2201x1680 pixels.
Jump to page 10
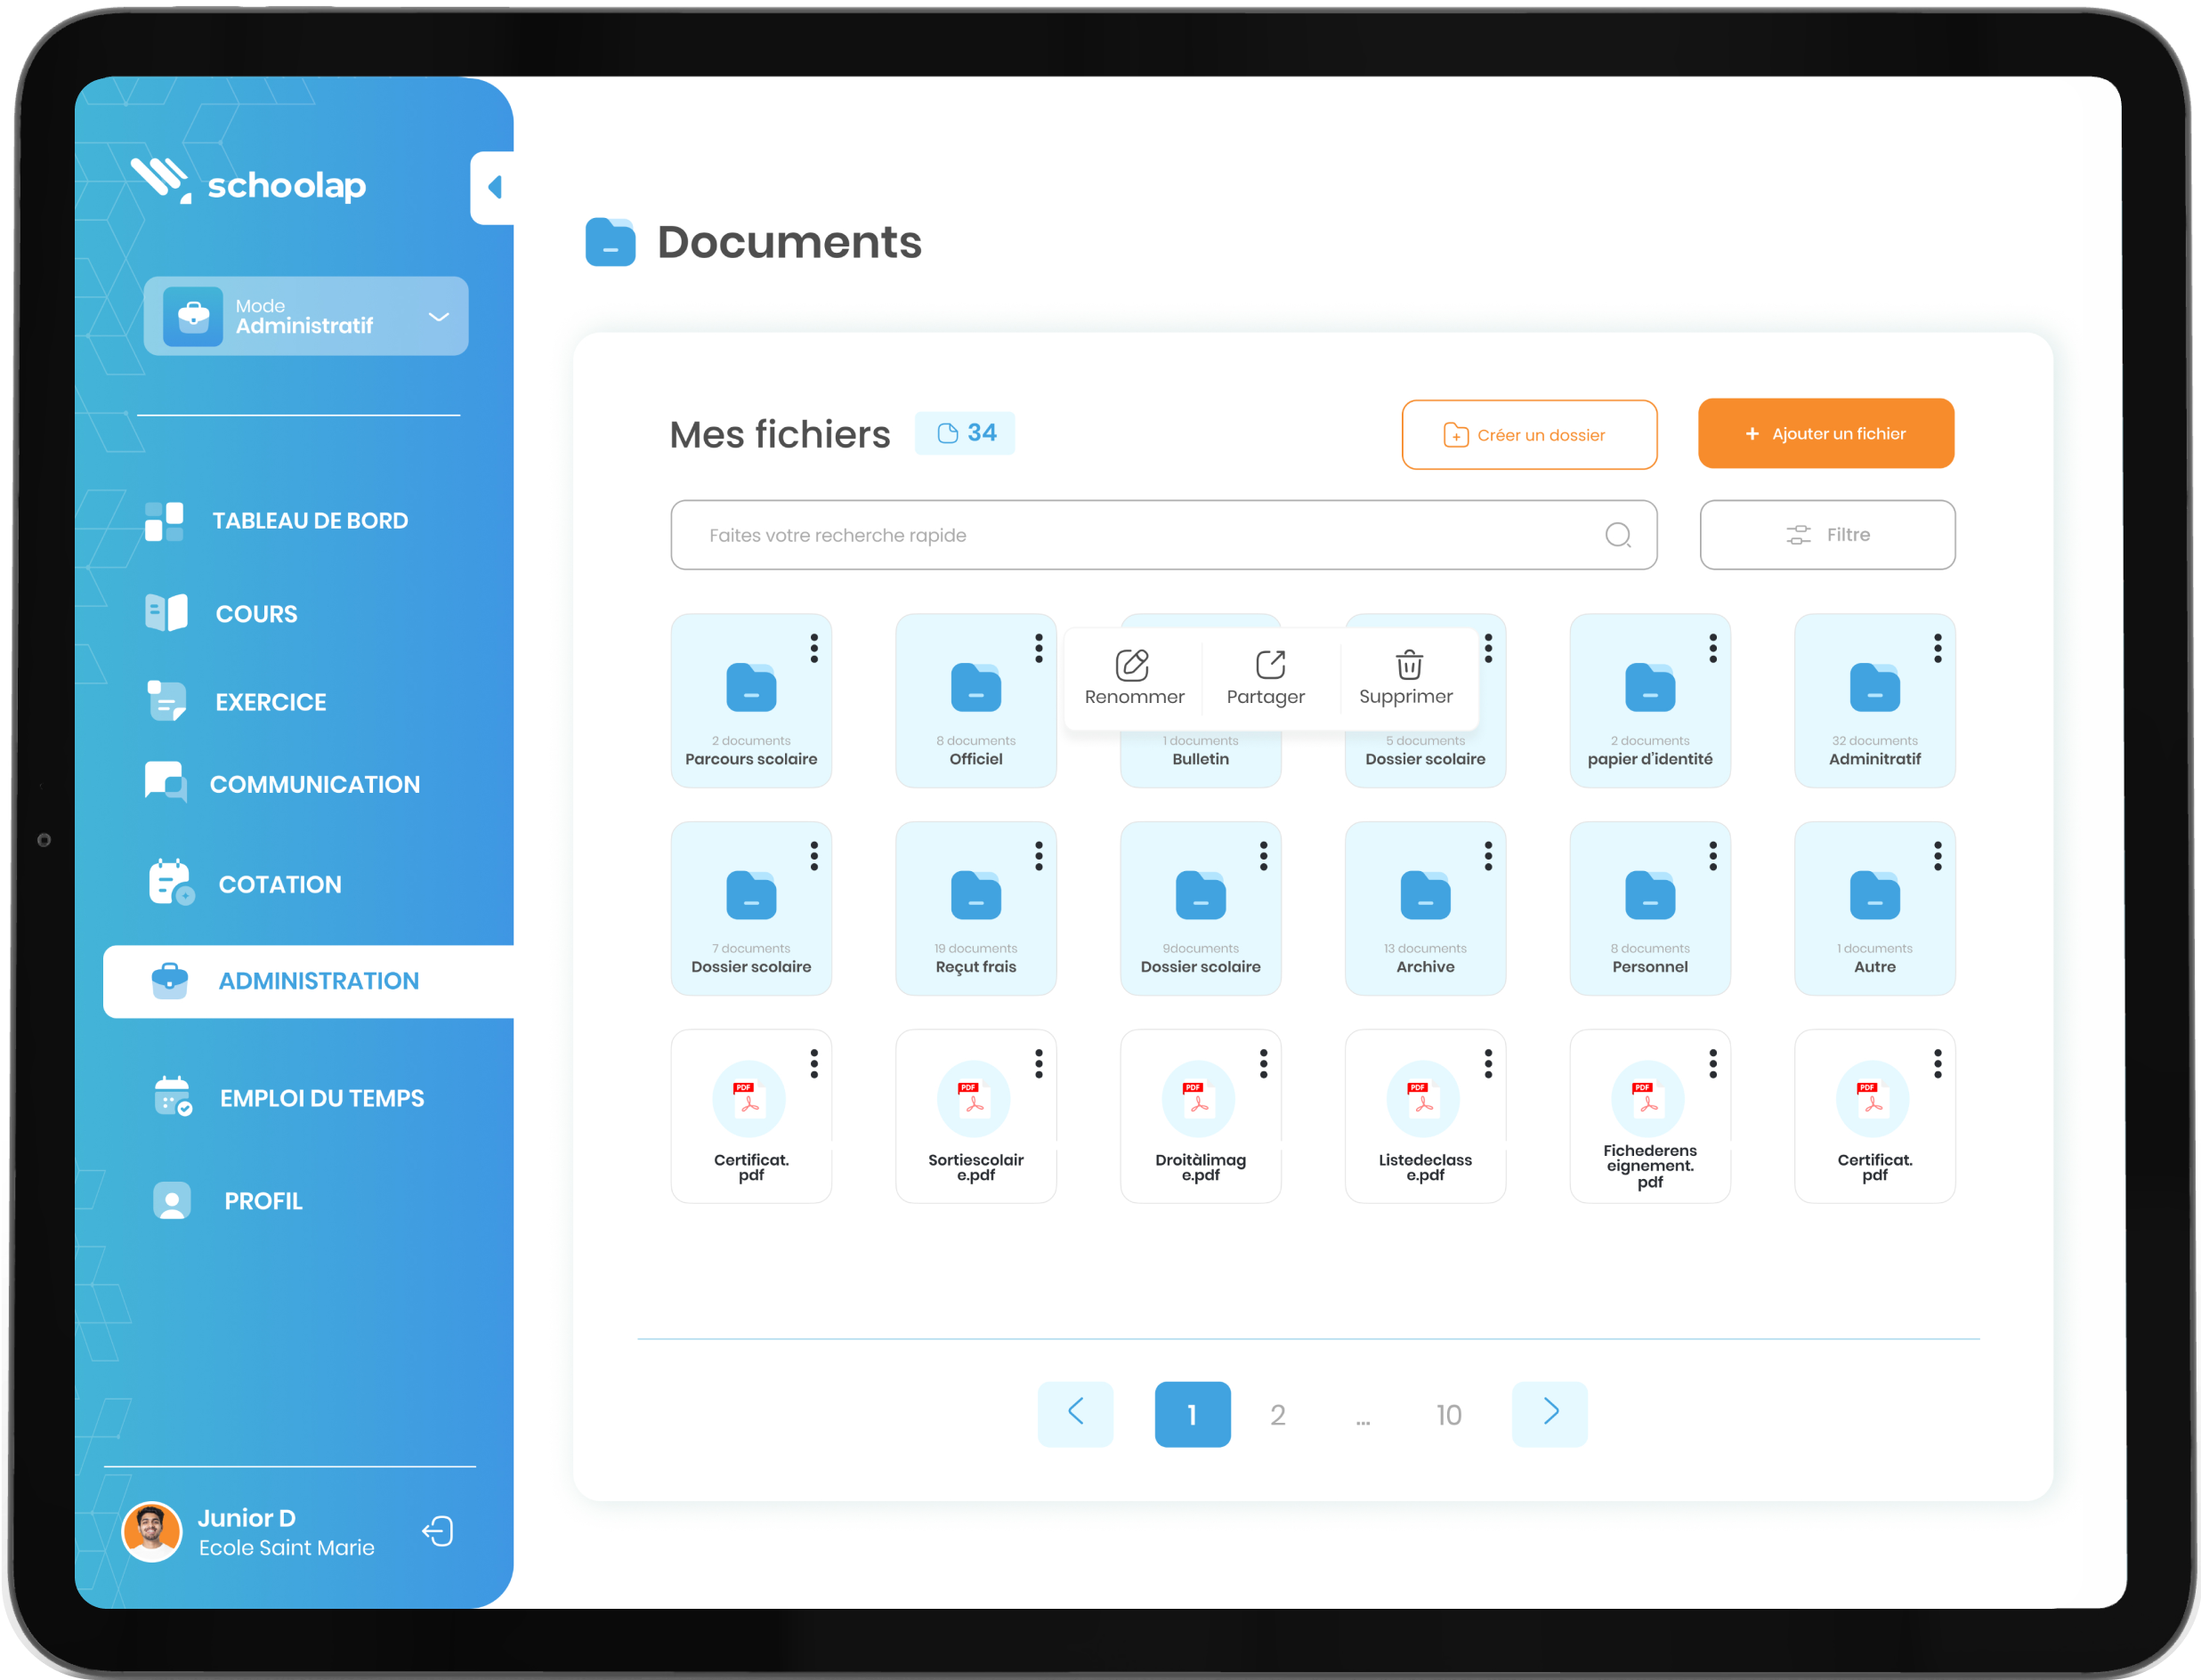point(1447,1415)
